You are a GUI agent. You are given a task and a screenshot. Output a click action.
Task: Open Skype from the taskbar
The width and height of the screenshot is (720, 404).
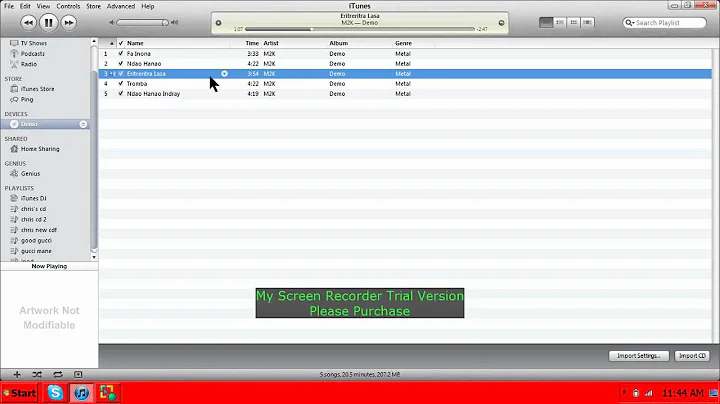pos(55,393)
